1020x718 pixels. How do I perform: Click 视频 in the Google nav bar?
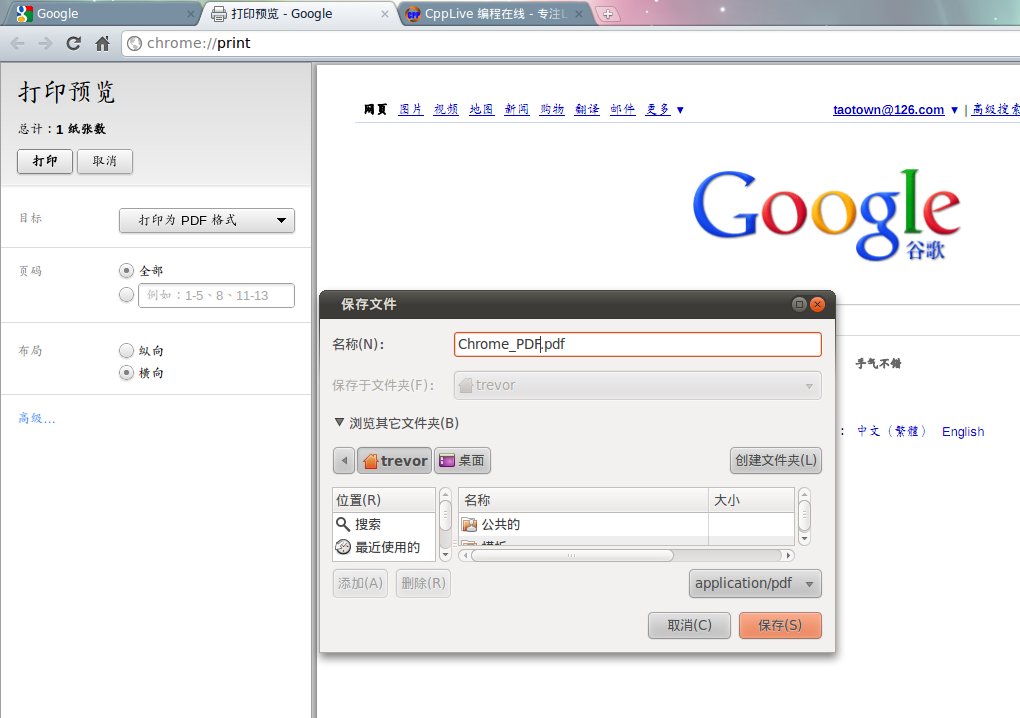click(446, 109)
